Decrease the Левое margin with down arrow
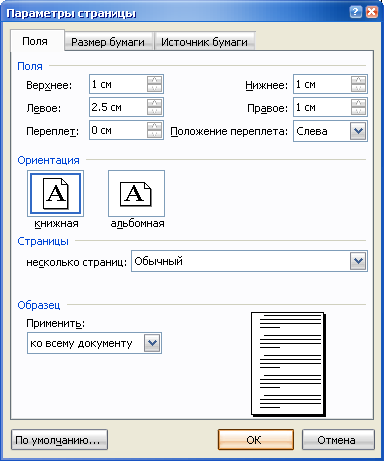Image resolution: width=384 pixels, height=461 pixels. pyautogui.click(x=154, y=111)
